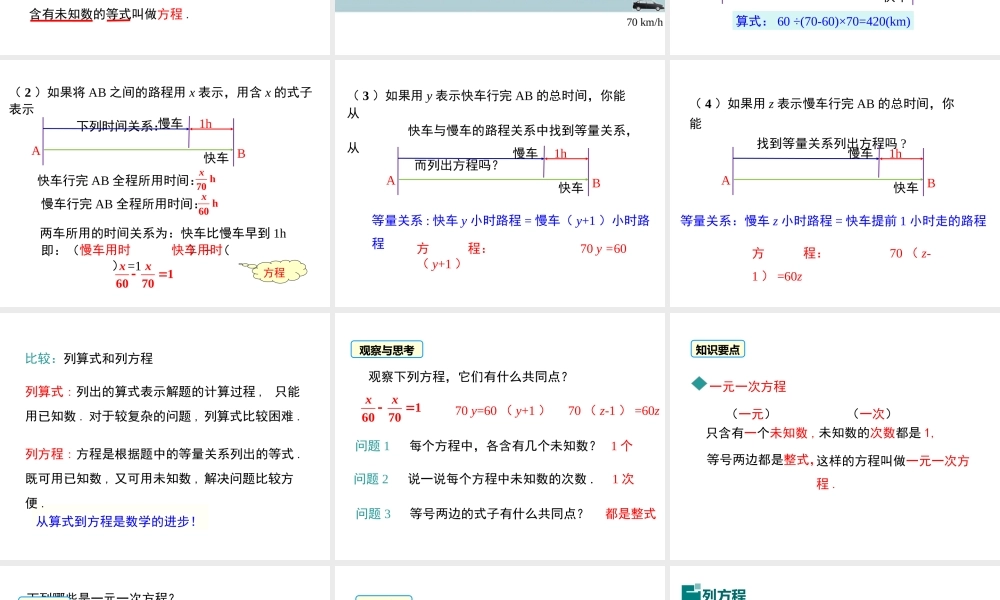Click the 观察与思考 badge label

pos(386,349)
